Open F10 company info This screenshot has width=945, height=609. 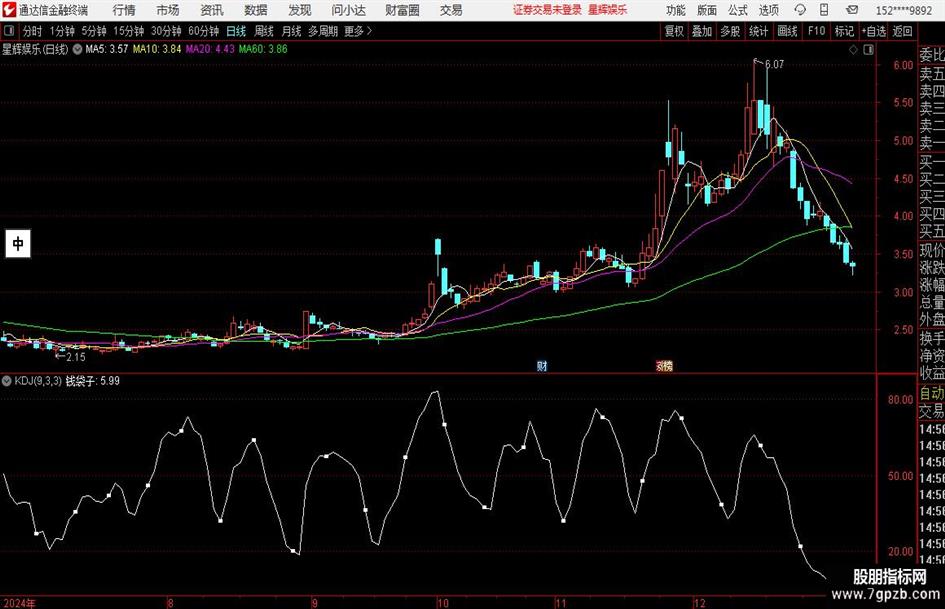[x=816, y=31]
